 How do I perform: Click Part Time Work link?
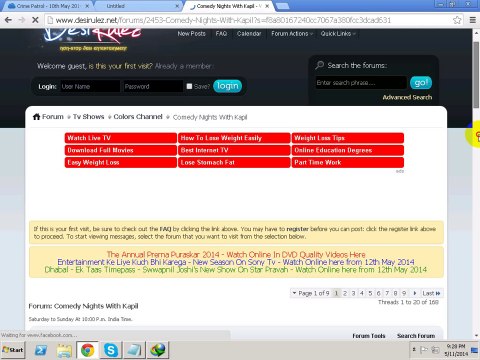pyautogui.click(x=348, y=162)
